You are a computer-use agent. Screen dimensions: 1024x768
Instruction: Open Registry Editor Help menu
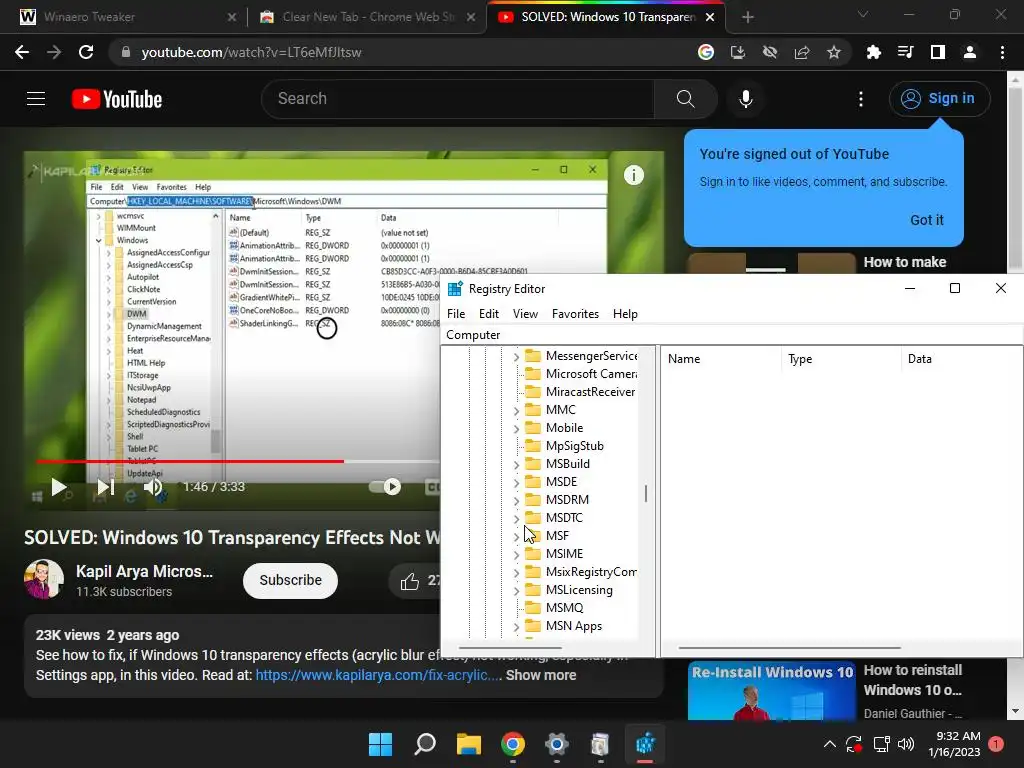tap(625, 314)
